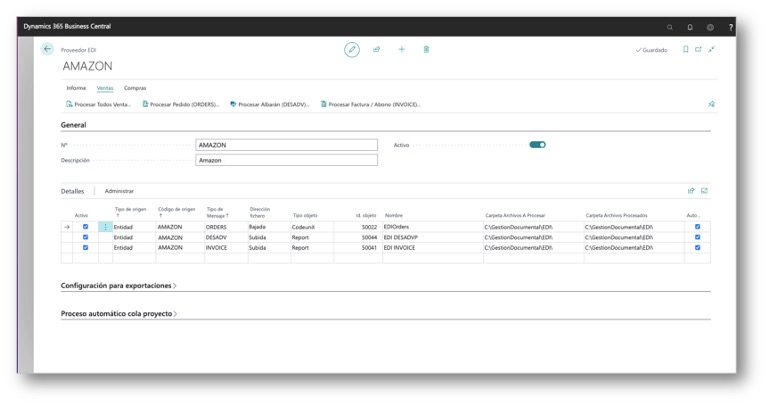The height and width of the screenshot is (405, 768).
Task: Open the Detalles menu
Action: pos(72,191)
